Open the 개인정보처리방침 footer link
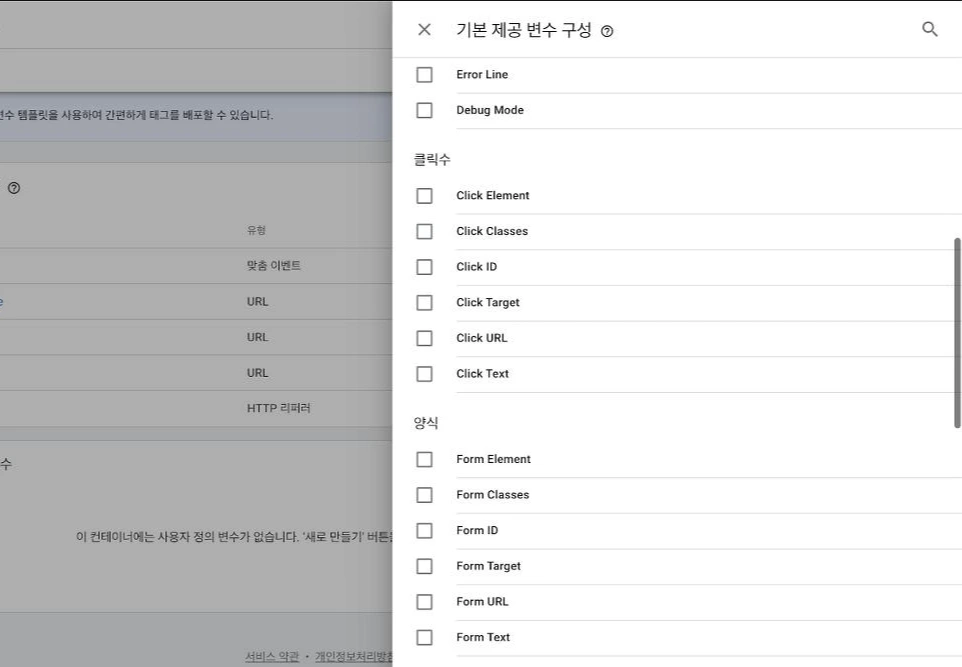Screen dimensions: 962x667 [353, 657]
